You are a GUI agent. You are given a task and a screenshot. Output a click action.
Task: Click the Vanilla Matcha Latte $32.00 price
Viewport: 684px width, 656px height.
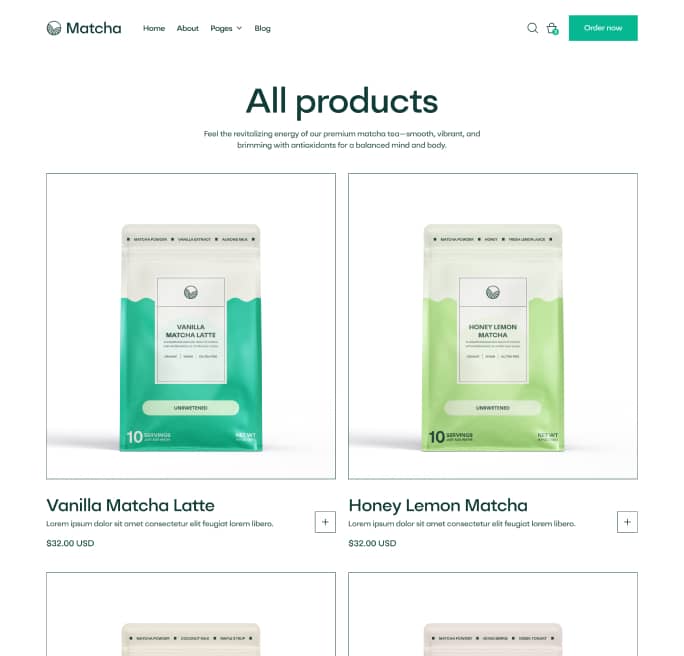click(70, 543)
